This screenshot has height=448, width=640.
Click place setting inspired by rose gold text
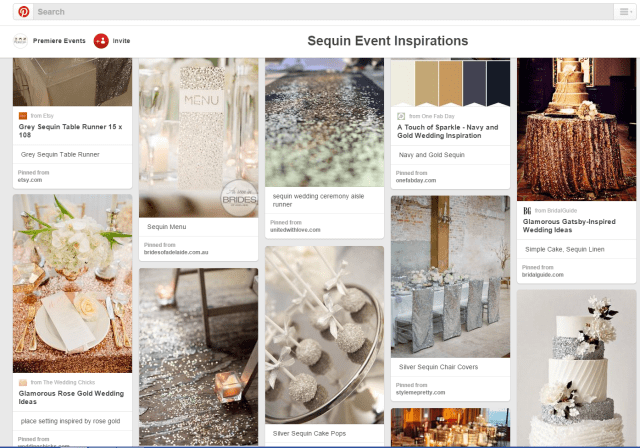click(70, 421)
